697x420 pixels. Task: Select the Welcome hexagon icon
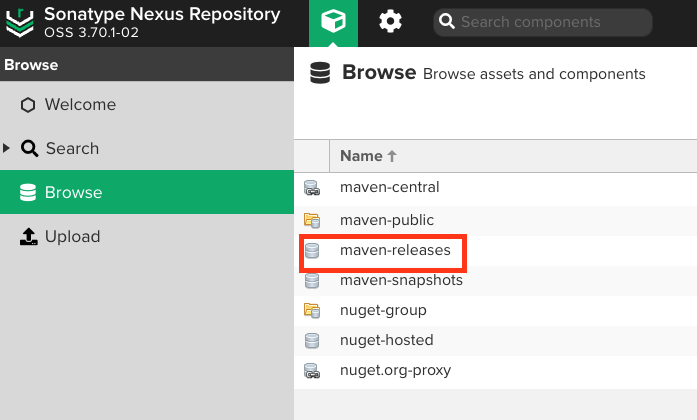28,105
